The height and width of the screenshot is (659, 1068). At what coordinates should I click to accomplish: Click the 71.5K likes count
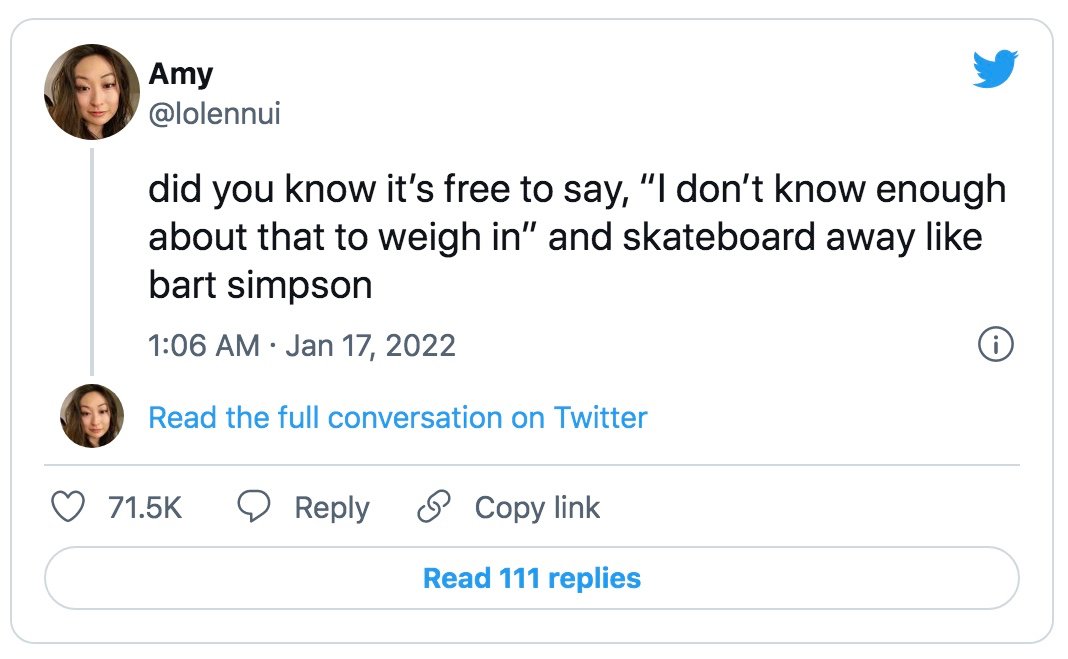145,508
